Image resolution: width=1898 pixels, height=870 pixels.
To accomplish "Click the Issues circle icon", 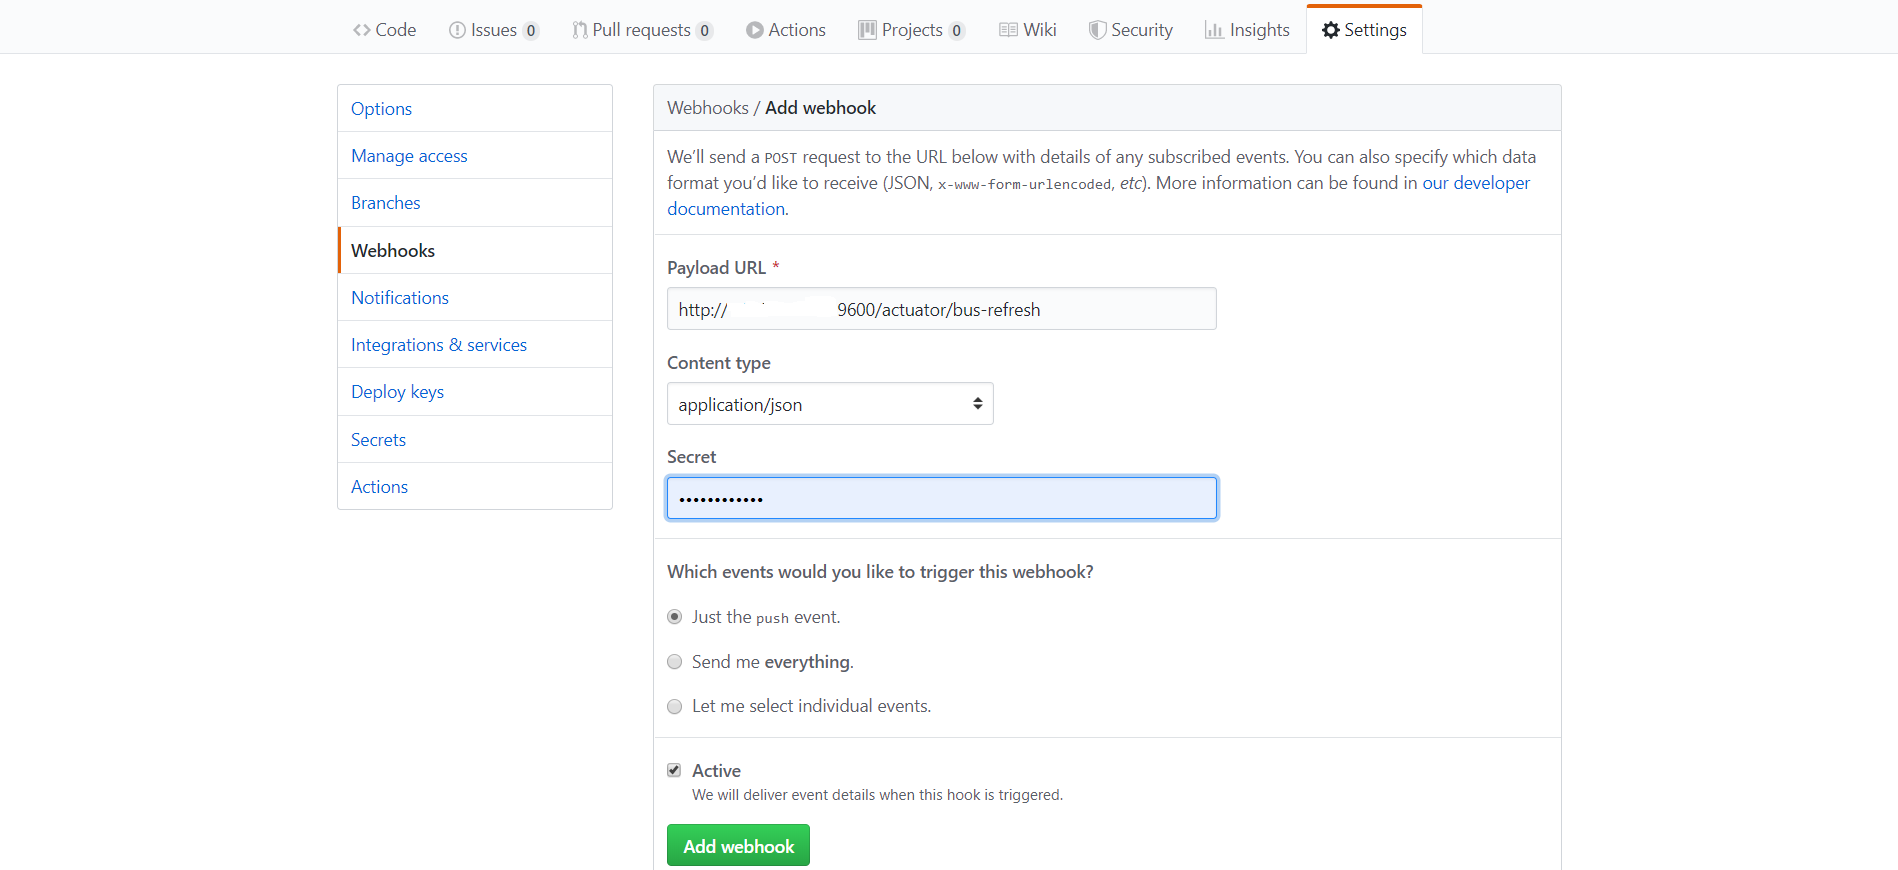I will coord(457,30).
